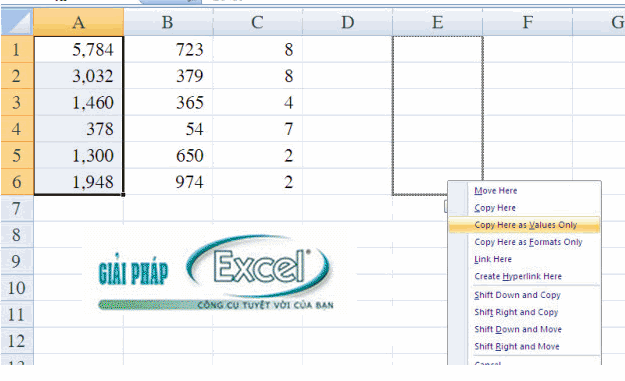Select column A header
Viewport: 625px width, 381px height.
coord(79,22)
